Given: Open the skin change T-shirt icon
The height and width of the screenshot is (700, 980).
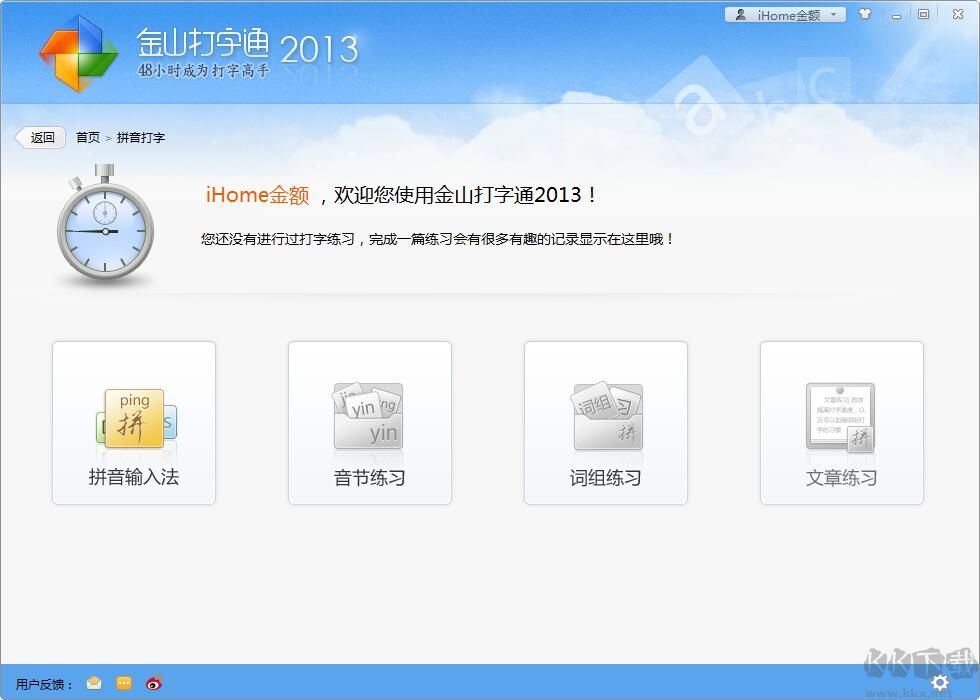Looking at the screenshot, I should click(x=866, y=14).
